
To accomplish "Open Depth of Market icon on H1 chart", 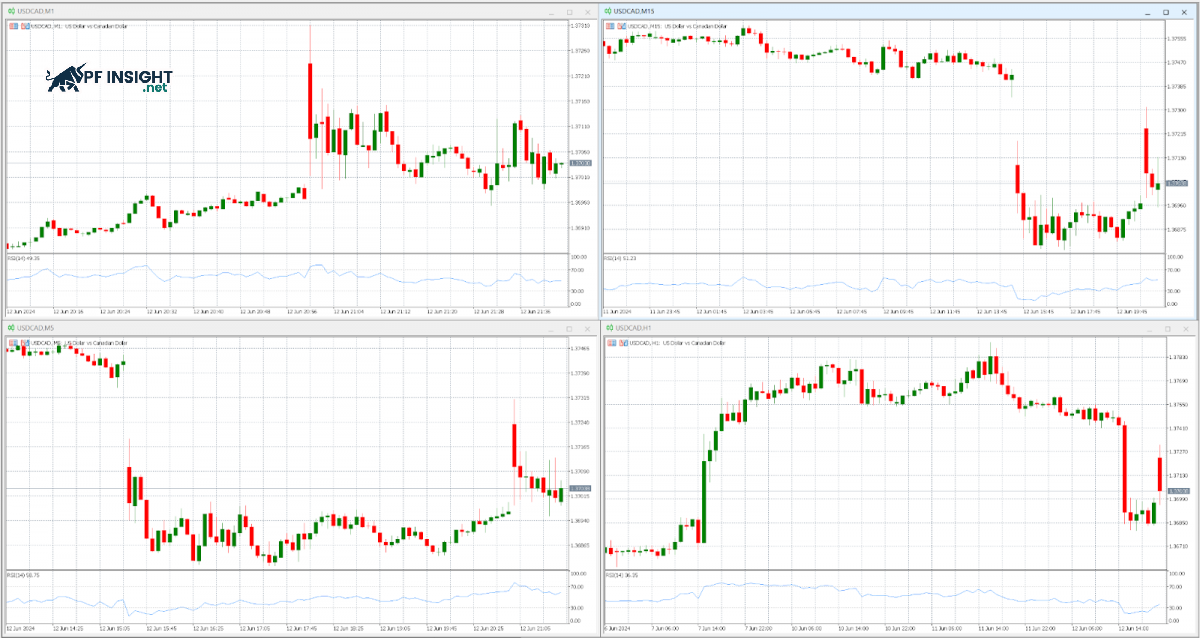I will coord(622,343).
